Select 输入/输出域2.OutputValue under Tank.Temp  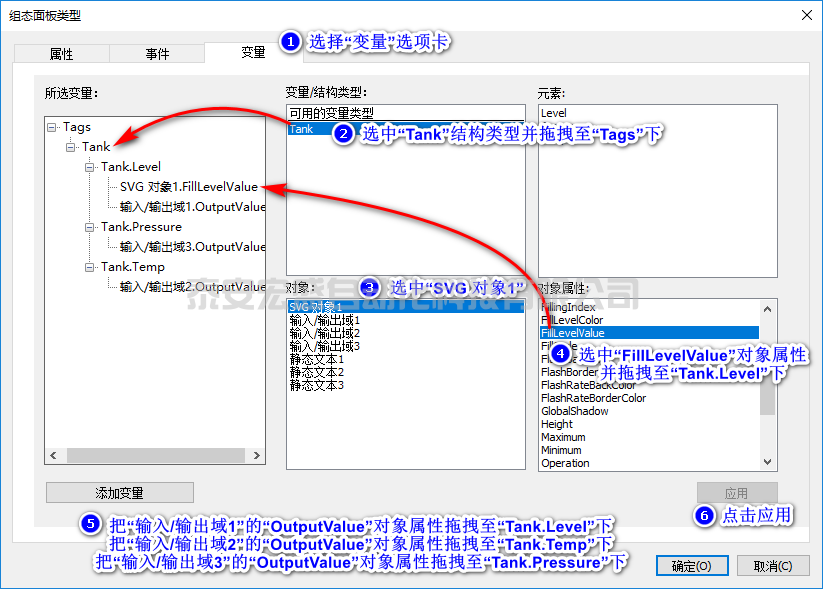click(x=191, y=287)
